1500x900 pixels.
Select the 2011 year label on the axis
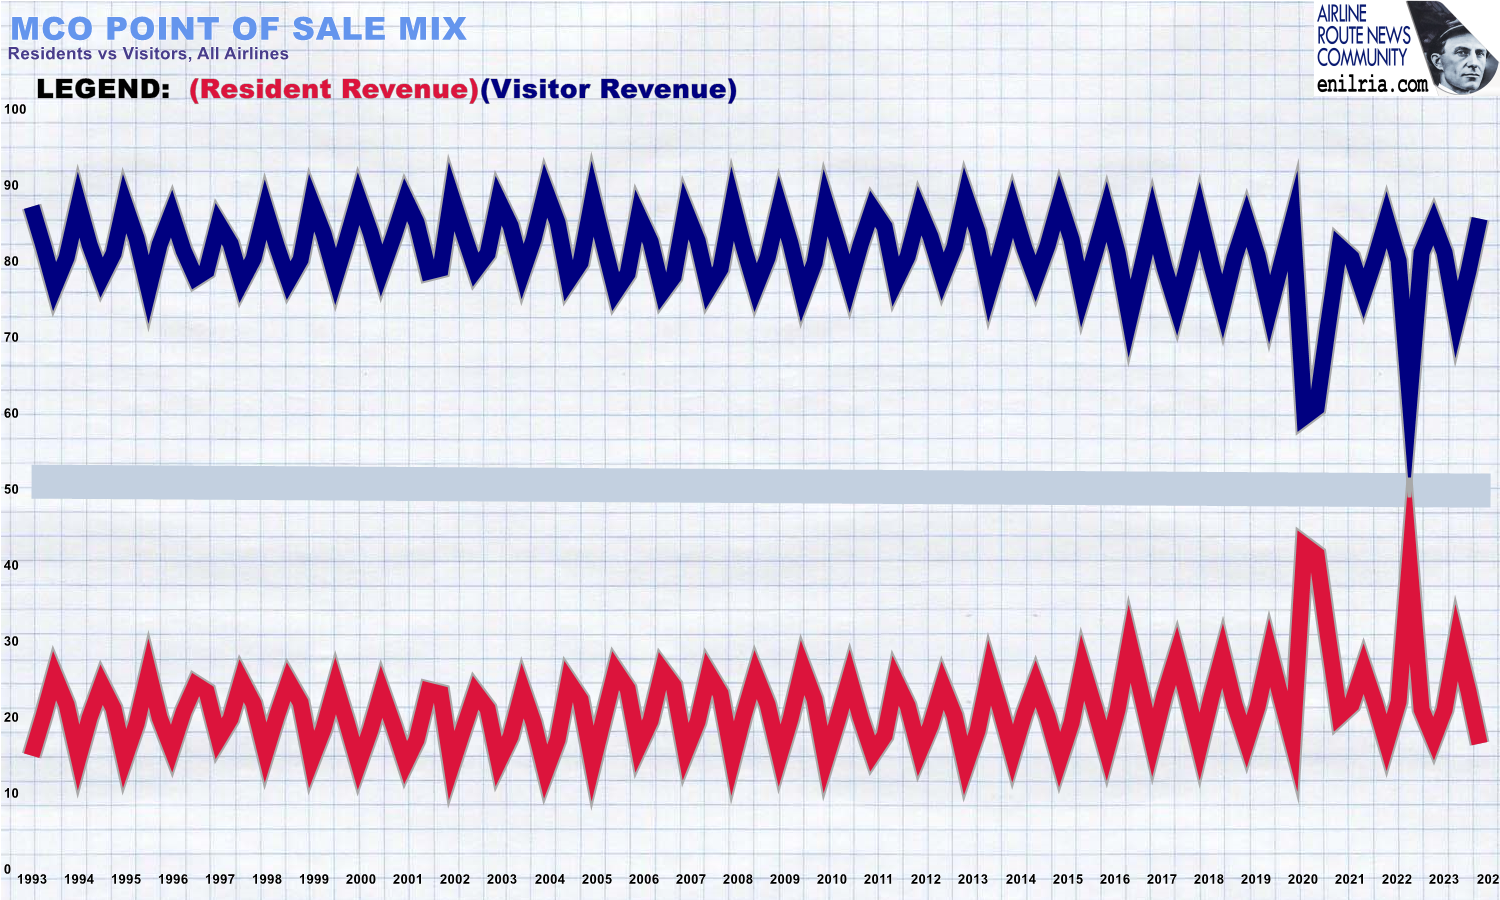878,879
